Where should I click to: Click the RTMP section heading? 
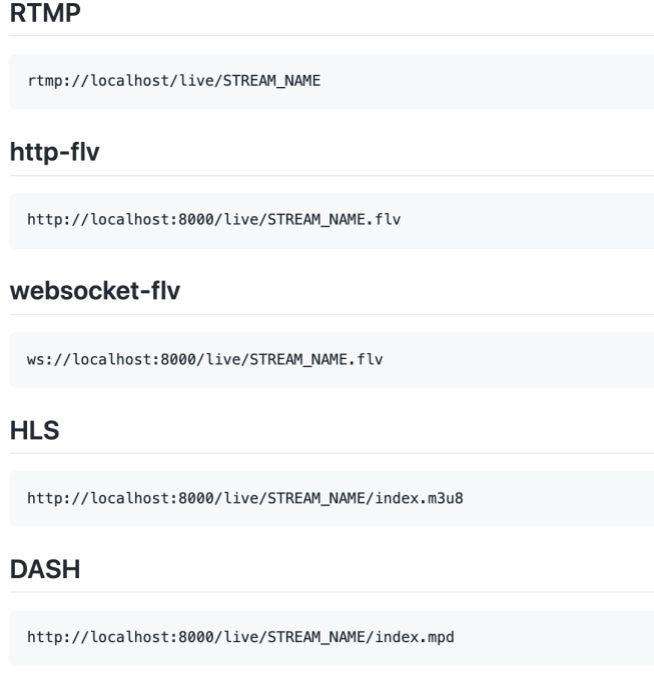point(45,13)
